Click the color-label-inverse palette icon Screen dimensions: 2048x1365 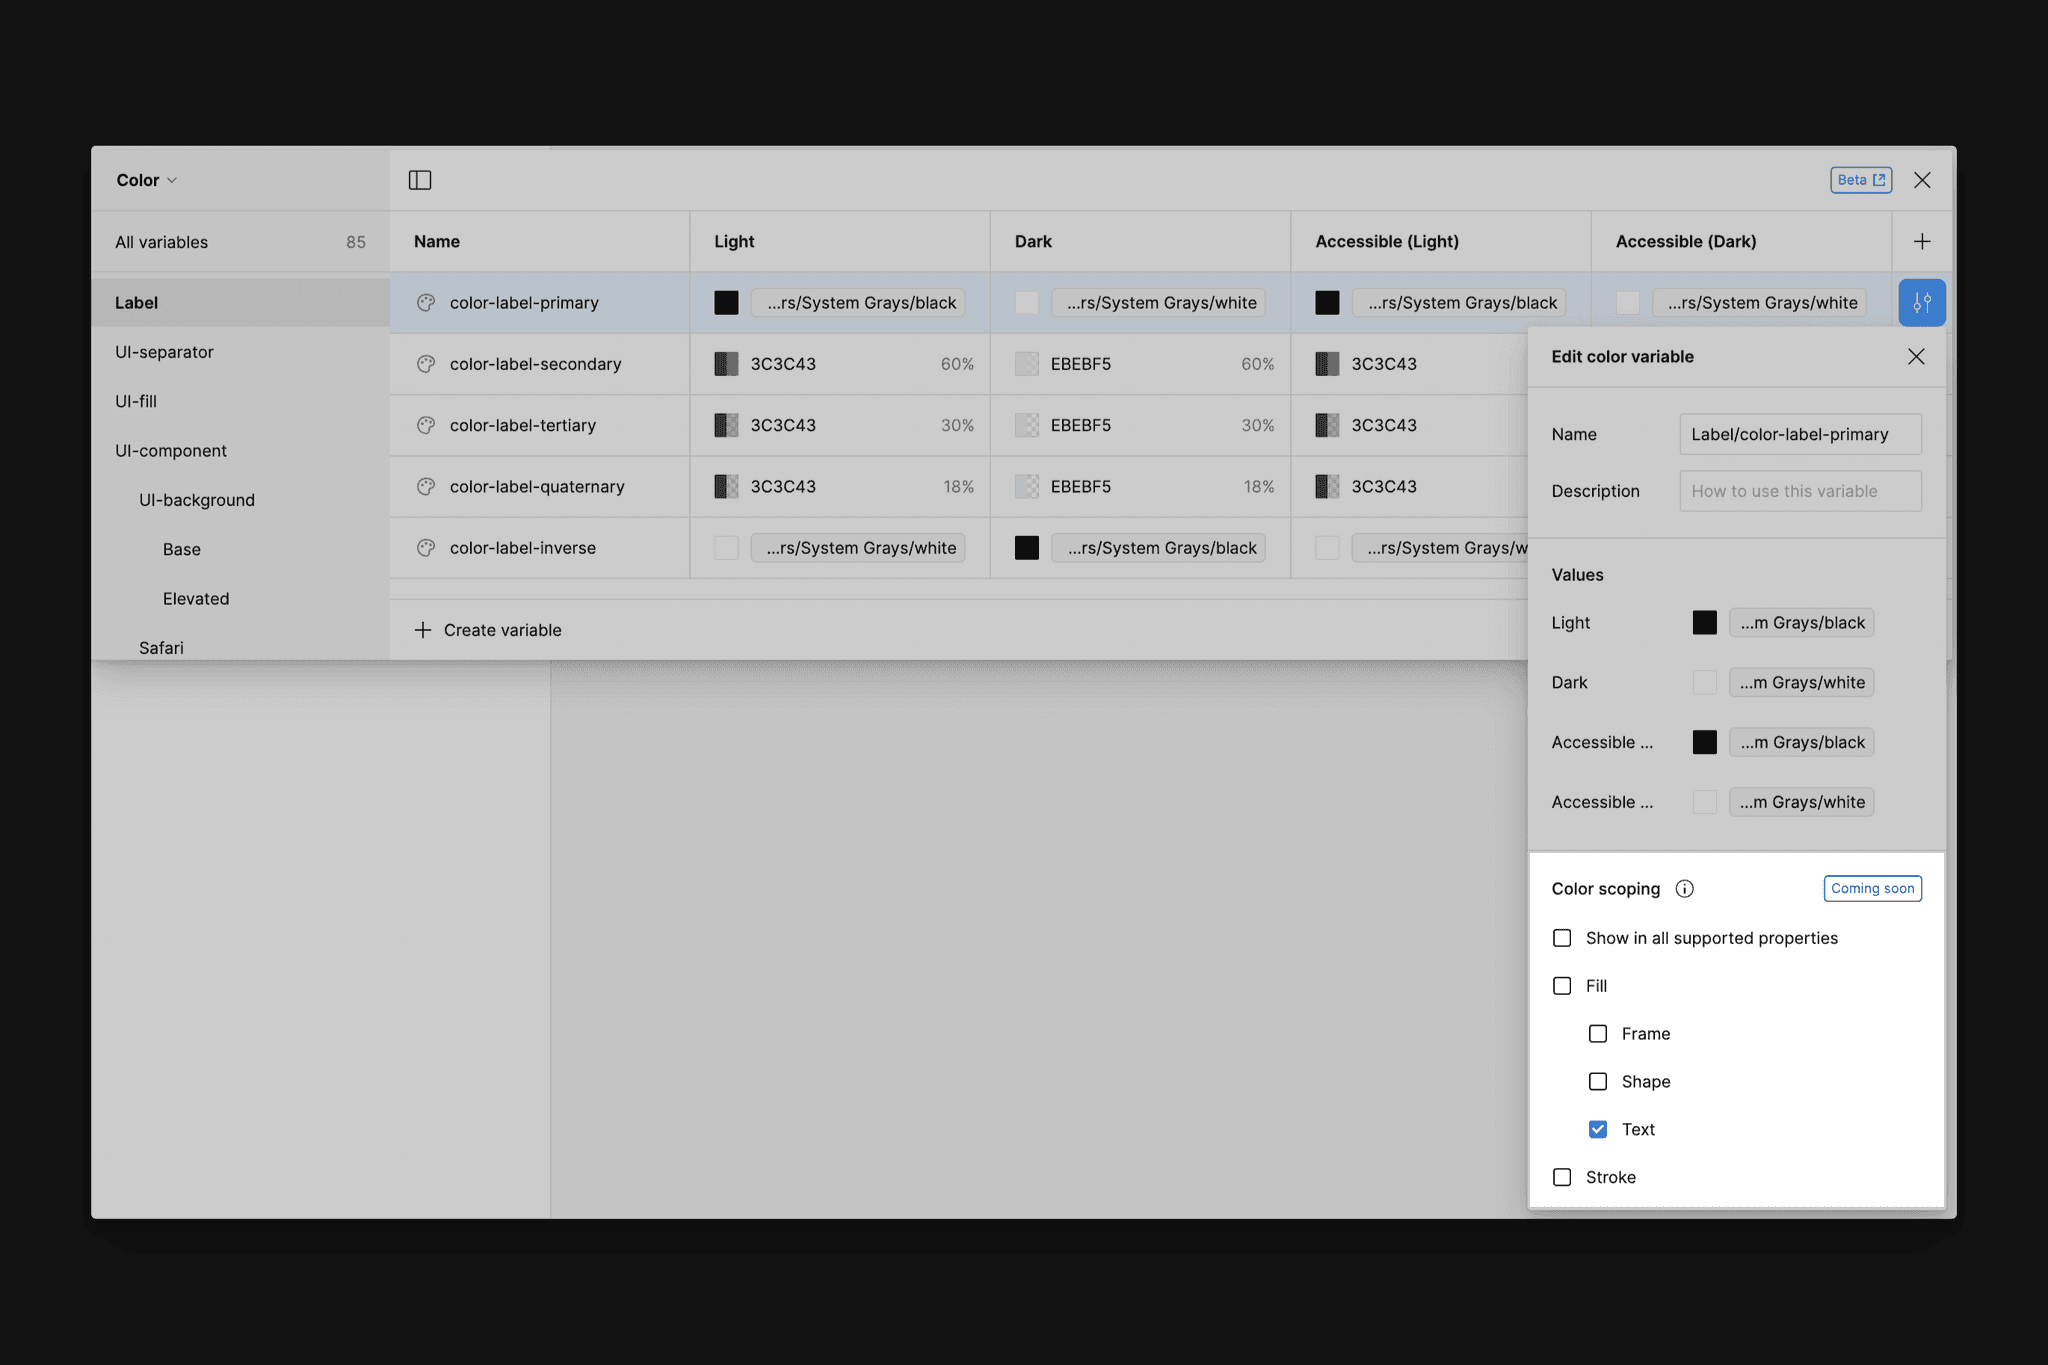(426, 548)
